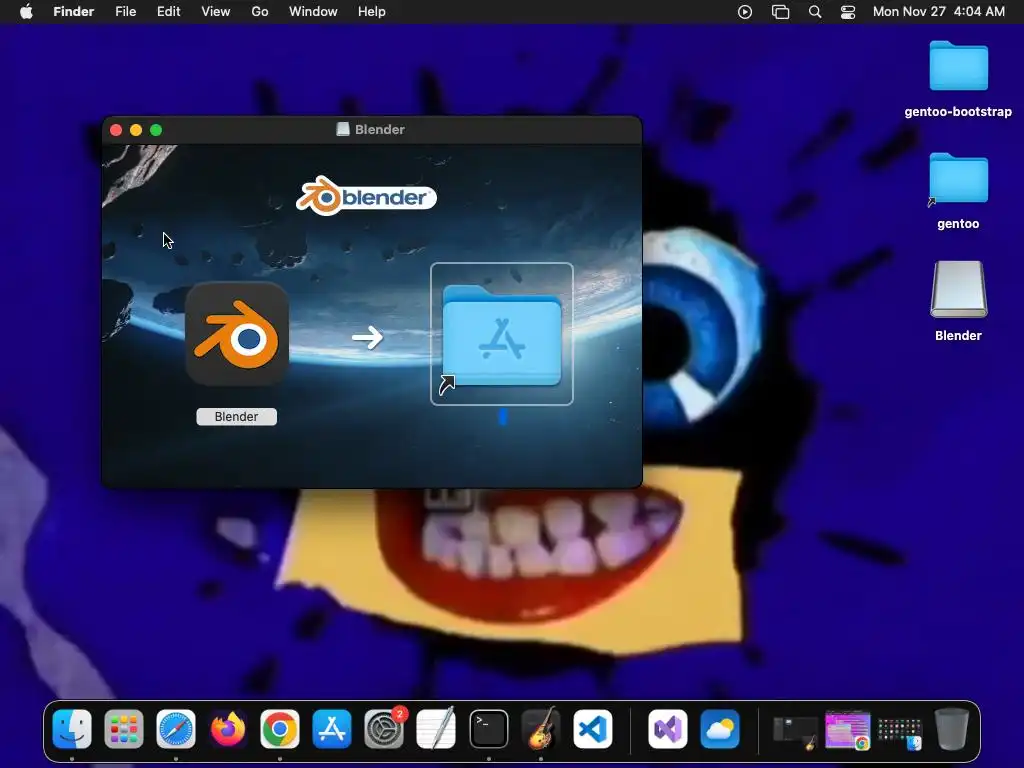The image size is (1024, 768).
Task: Click the Blender name label under app icon
Action: pyautogui.click(x=236, y=417)
